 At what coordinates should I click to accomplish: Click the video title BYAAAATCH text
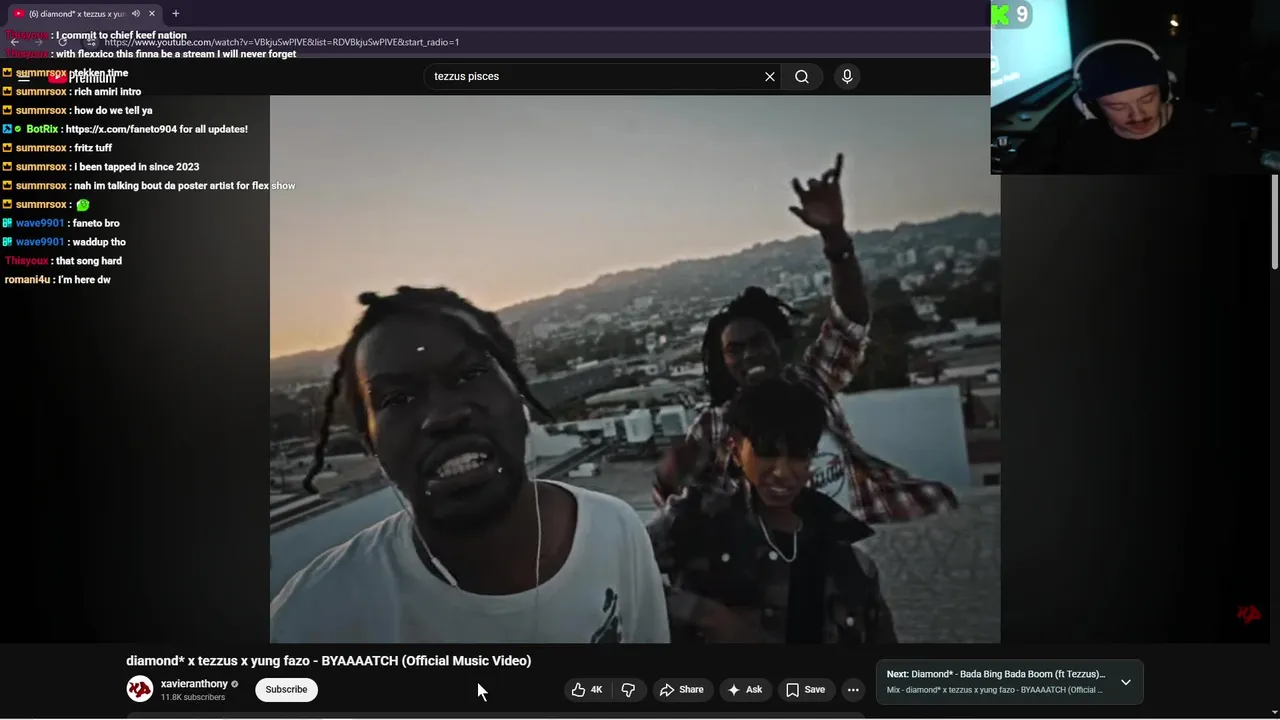click(328, 660)
